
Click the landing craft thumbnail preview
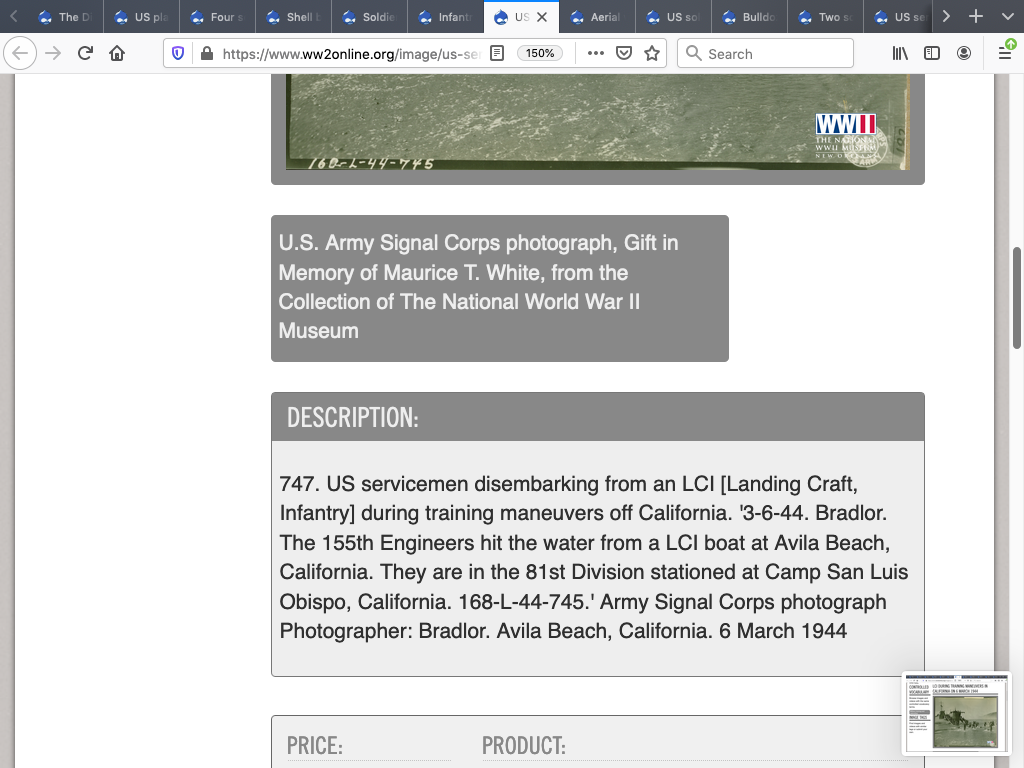pos(956,713)
